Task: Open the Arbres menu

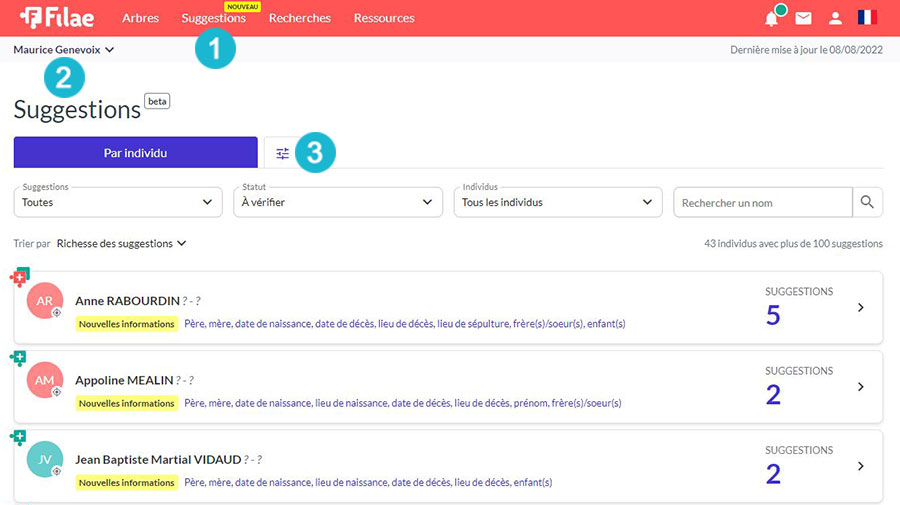Action: point(140,18)
